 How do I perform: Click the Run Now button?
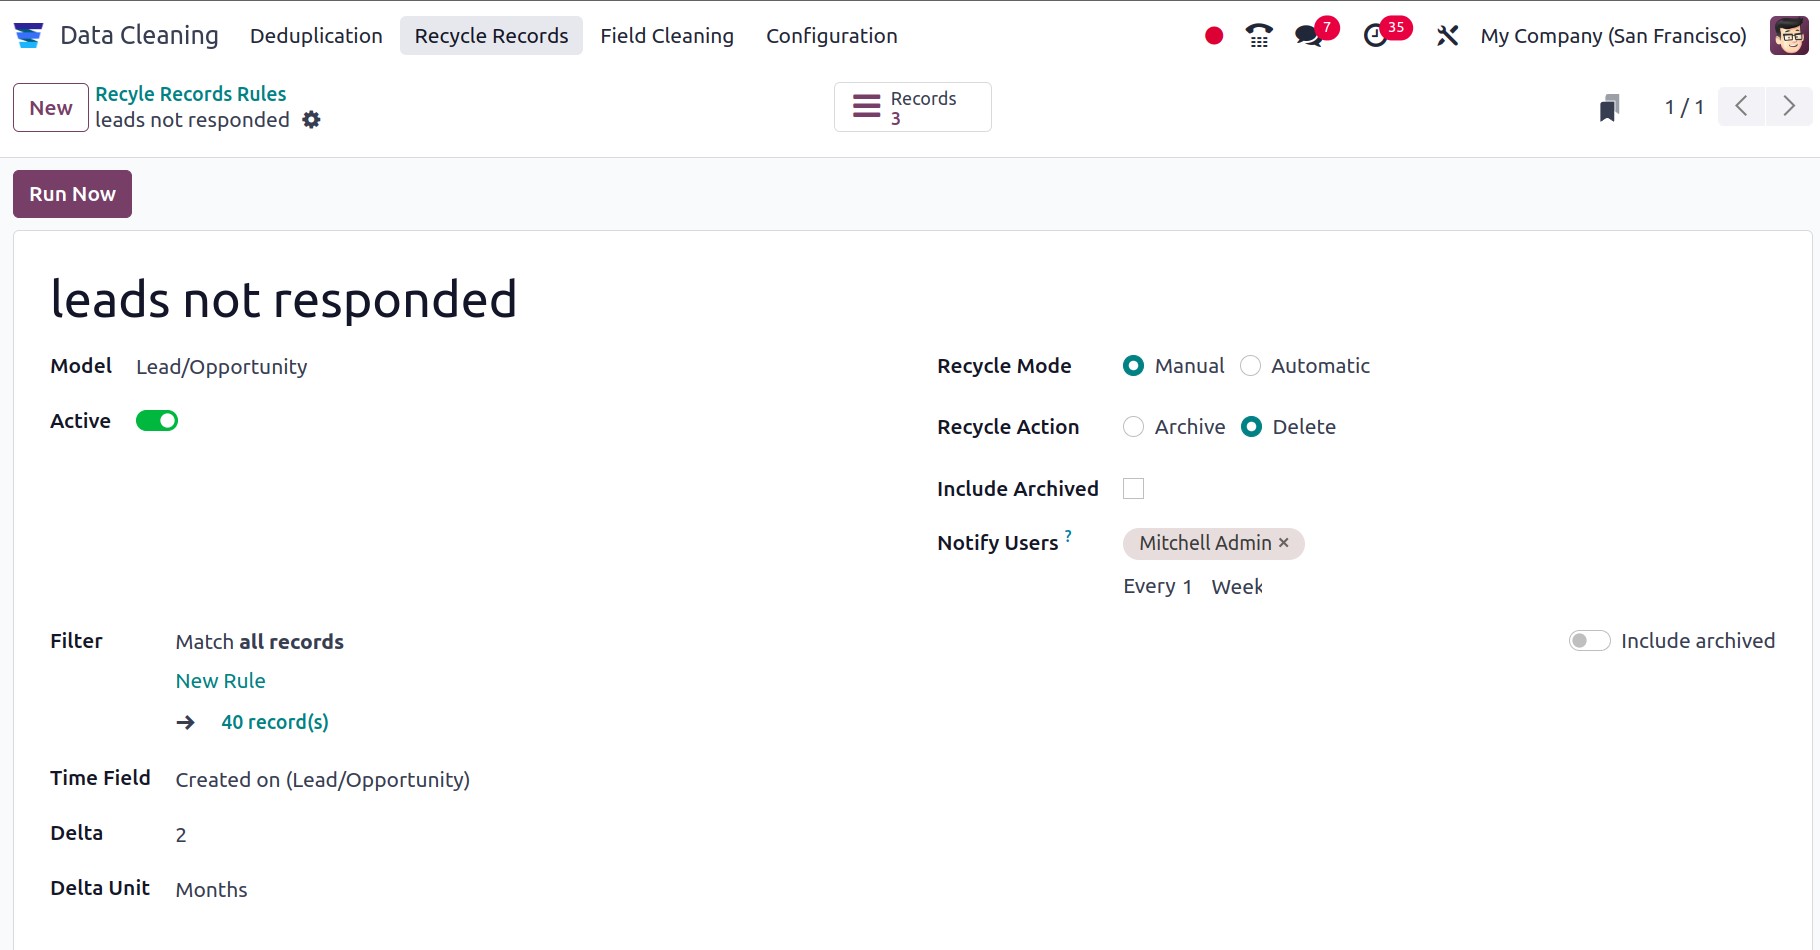71,193
